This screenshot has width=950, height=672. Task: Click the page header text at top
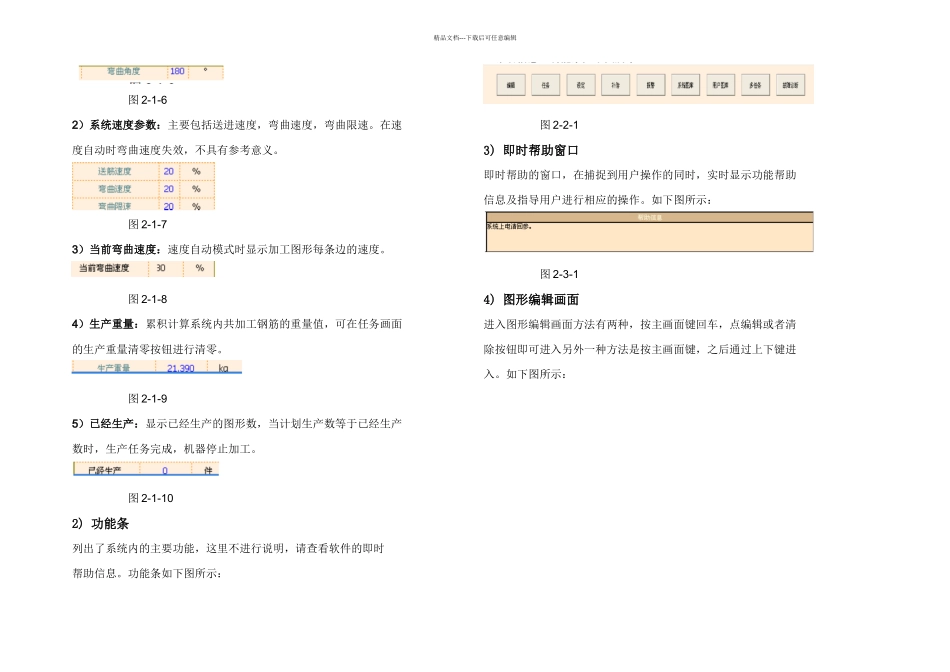tap(475, 38)
